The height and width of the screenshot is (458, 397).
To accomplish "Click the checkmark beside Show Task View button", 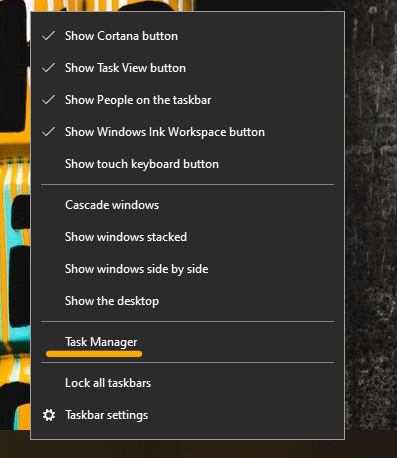I will 49,68.
